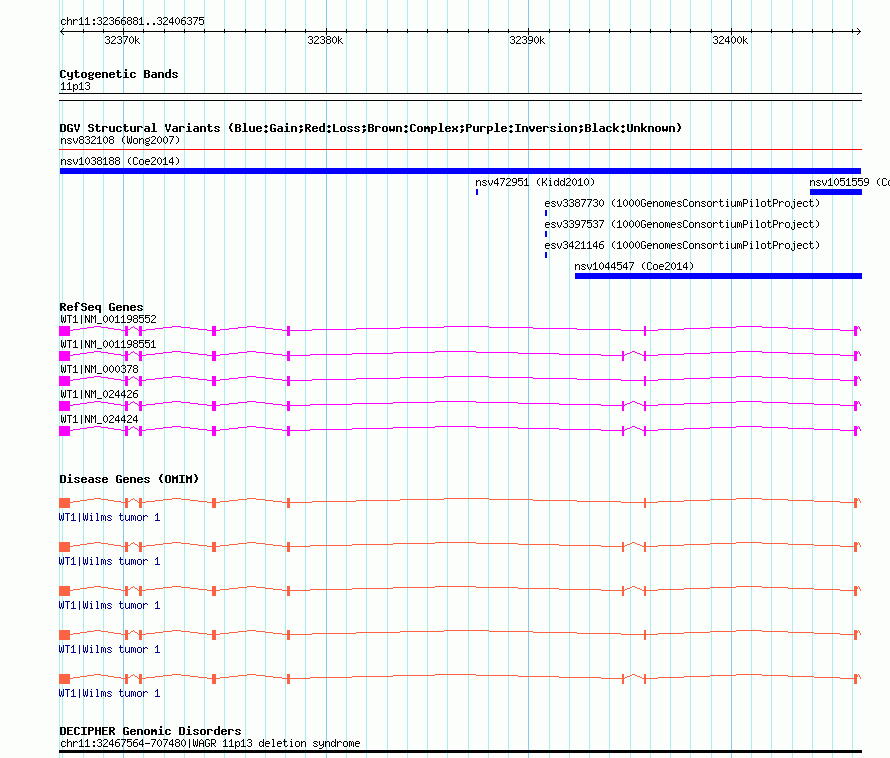Click the 32400k ruler position label
This screenshot has width=890, height=758.
730,40
